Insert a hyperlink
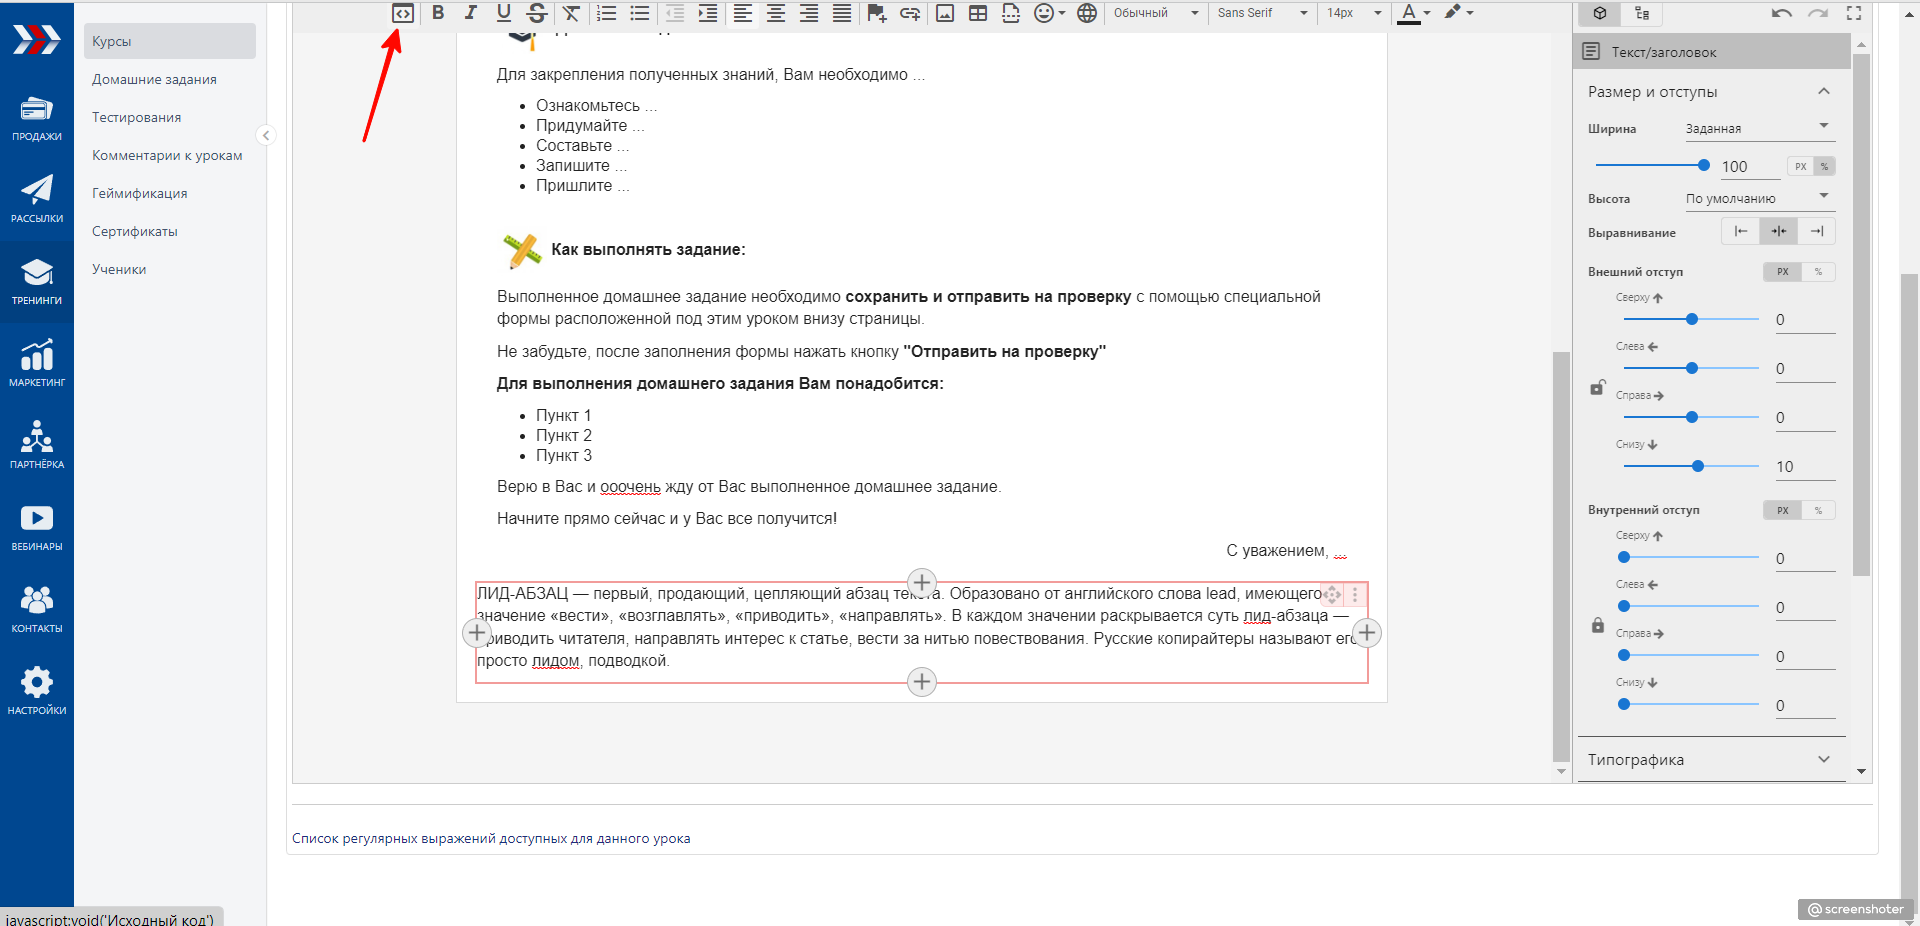The width and height of the screenshot is (1920, 926). coord(910,13)
